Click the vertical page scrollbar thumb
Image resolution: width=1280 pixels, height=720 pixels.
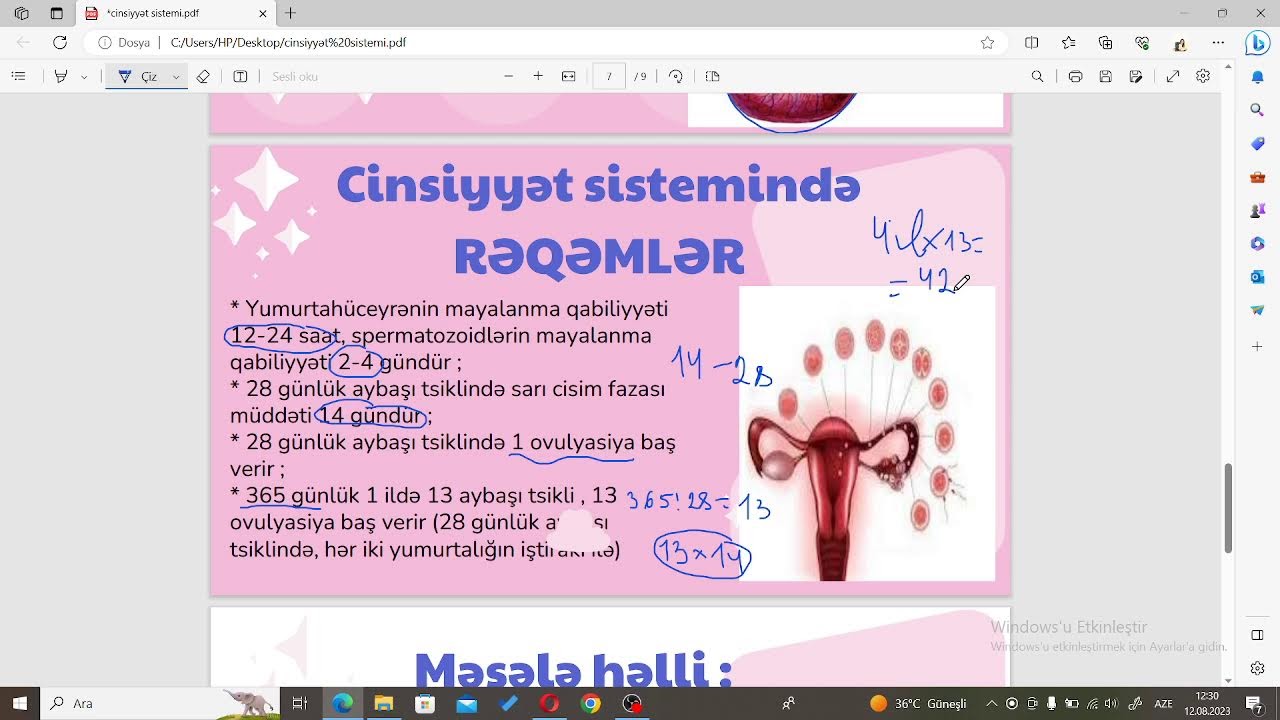click(x=1228, y=508)
